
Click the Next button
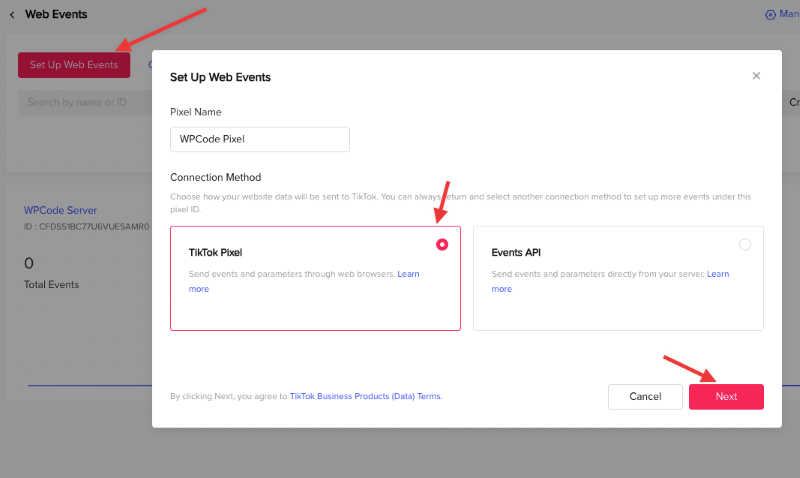coord(726,397)
